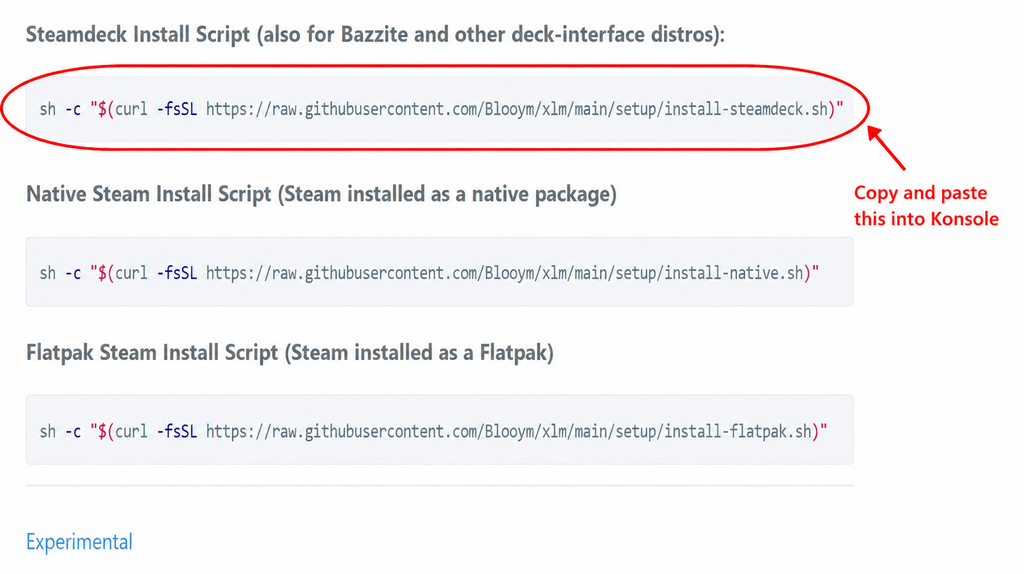This screenshot has width=1024, height=574.
Task: Click the Flatpak Steam Install Script heading
Action: point(290,353)
